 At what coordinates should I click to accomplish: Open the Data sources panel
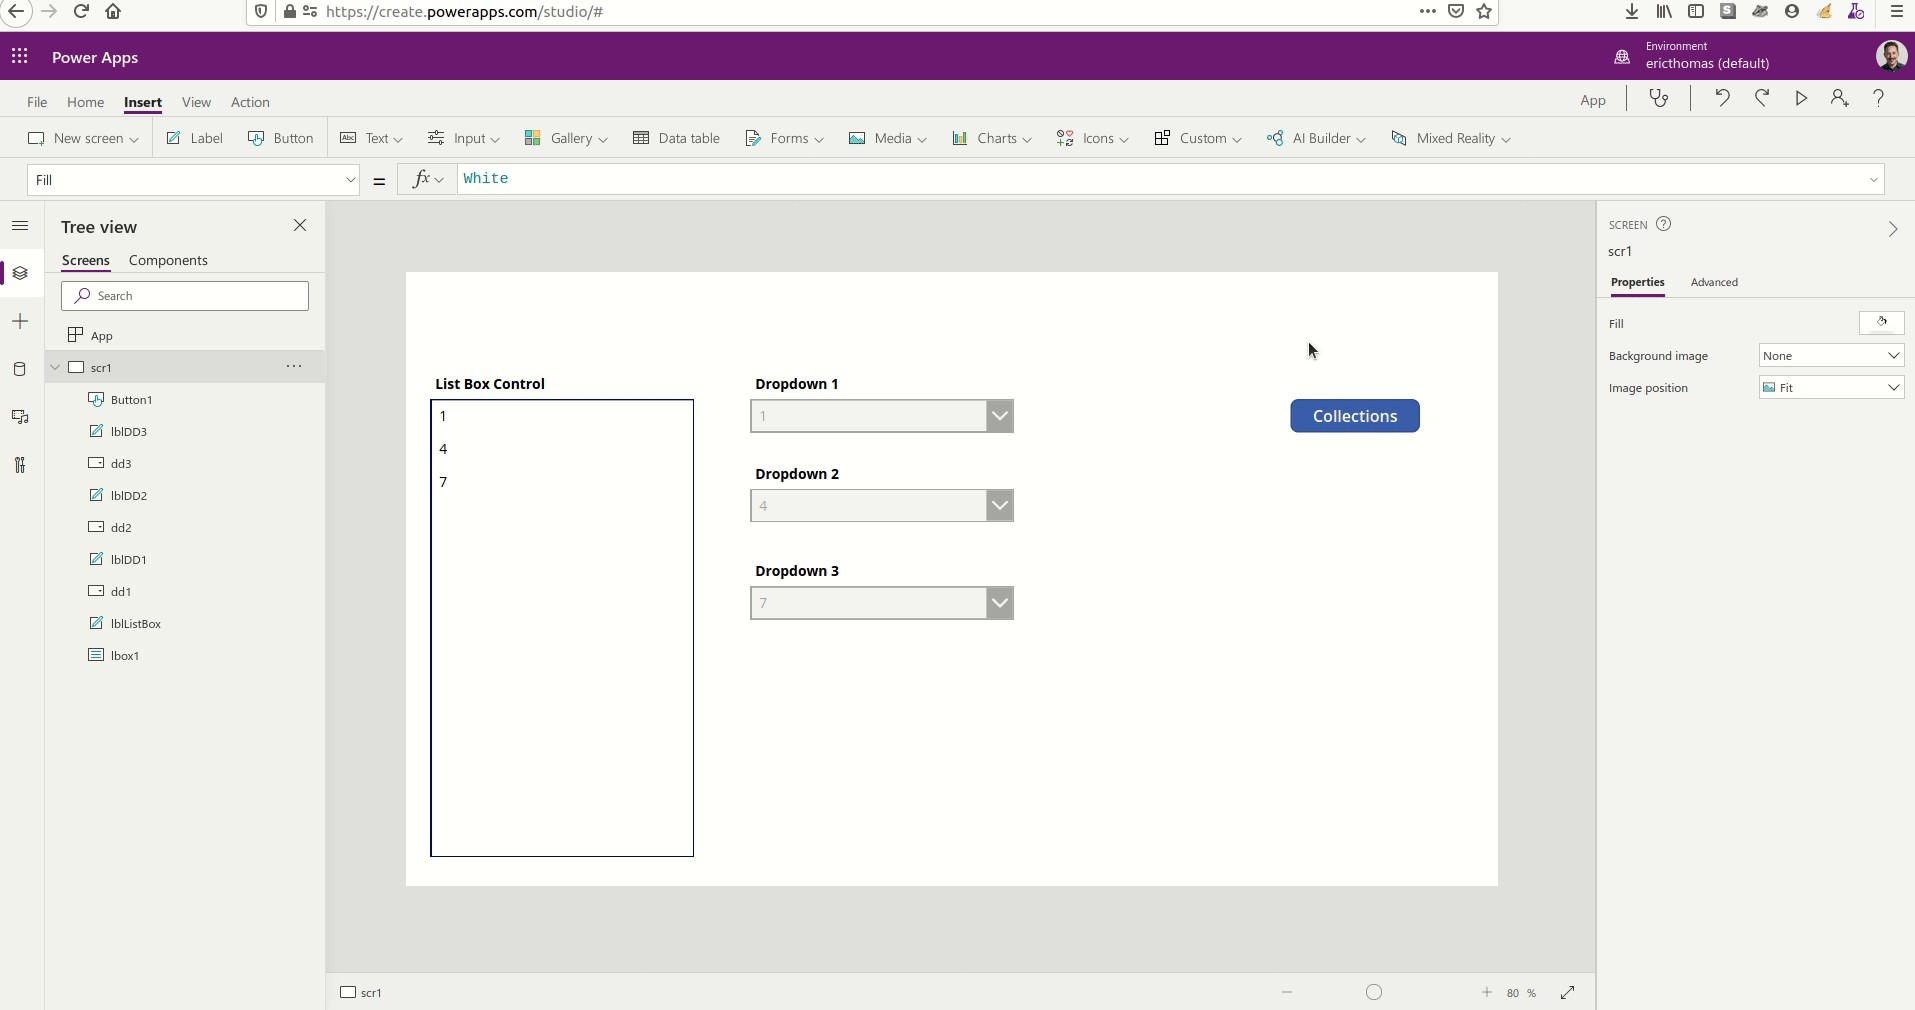[x=20, y=369]
